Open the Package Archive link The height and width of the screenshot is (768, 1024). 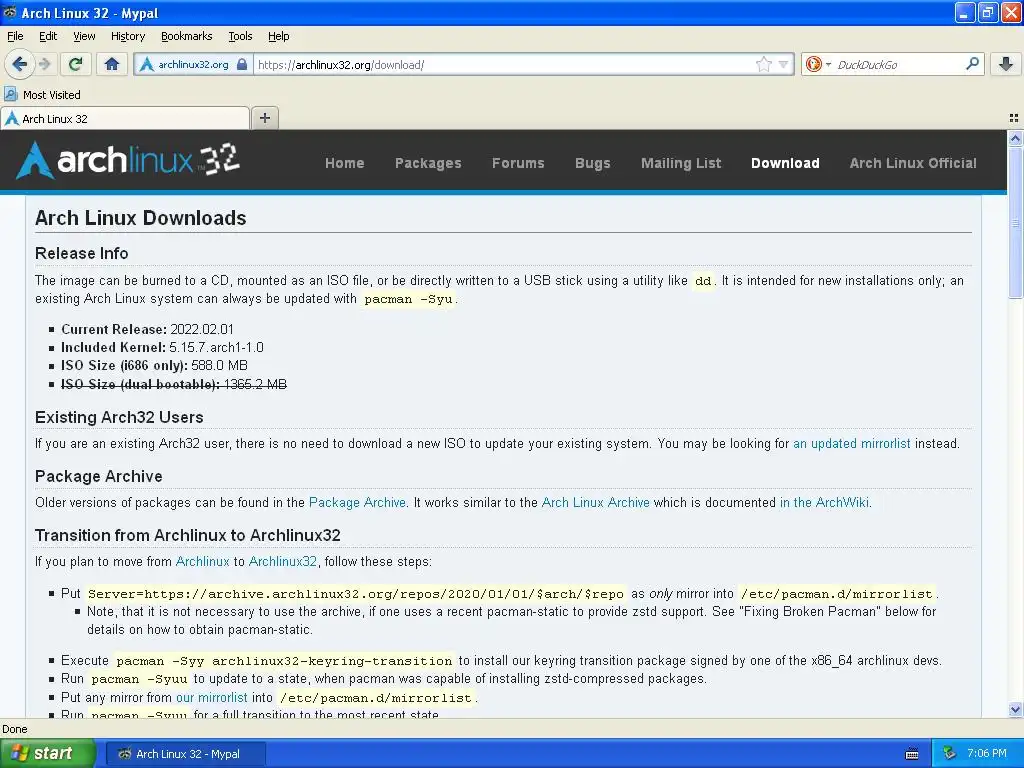357,502
